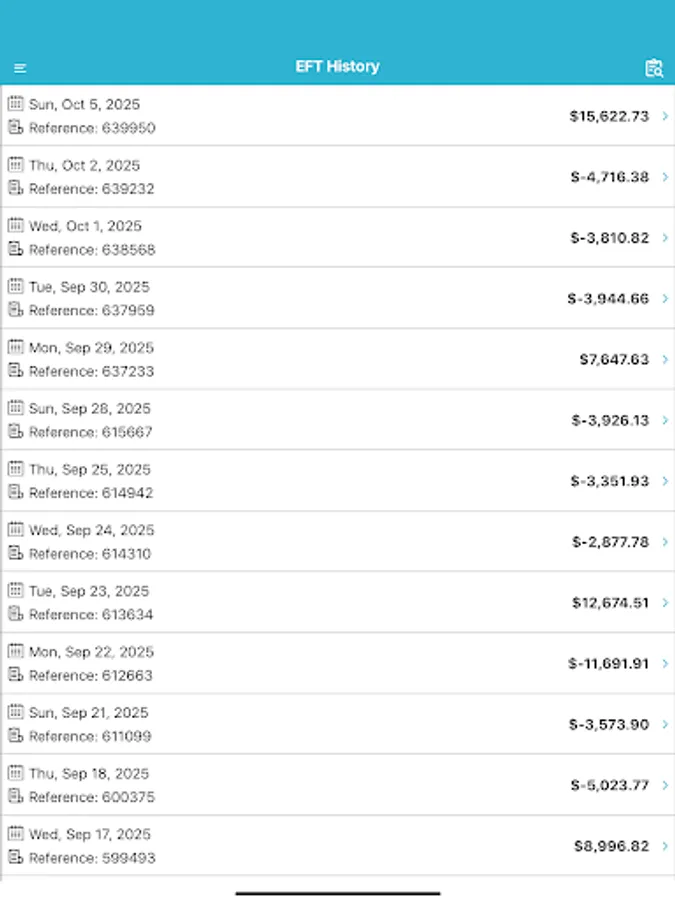Open the EFT search filter icon
This screenshot has width=675, height=900.
pyautogui.click(x=654, y=67)
